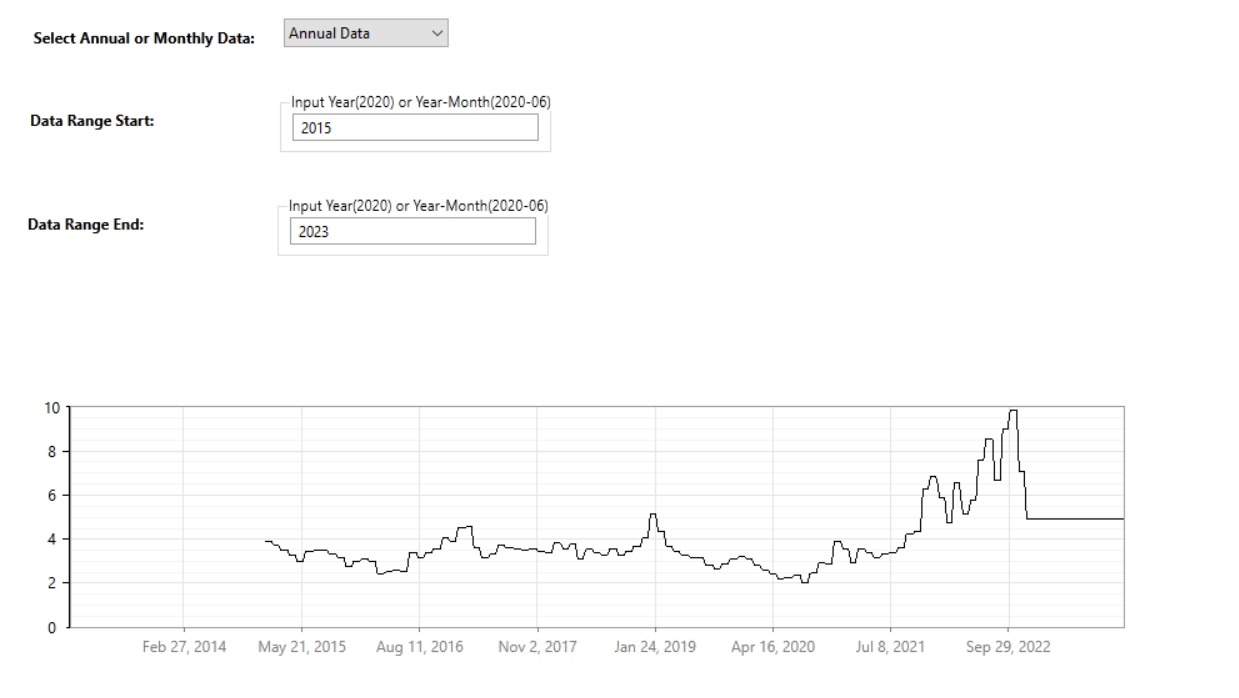Open the Annual Data dropdown
The image size is (1239, 698).
366,34
